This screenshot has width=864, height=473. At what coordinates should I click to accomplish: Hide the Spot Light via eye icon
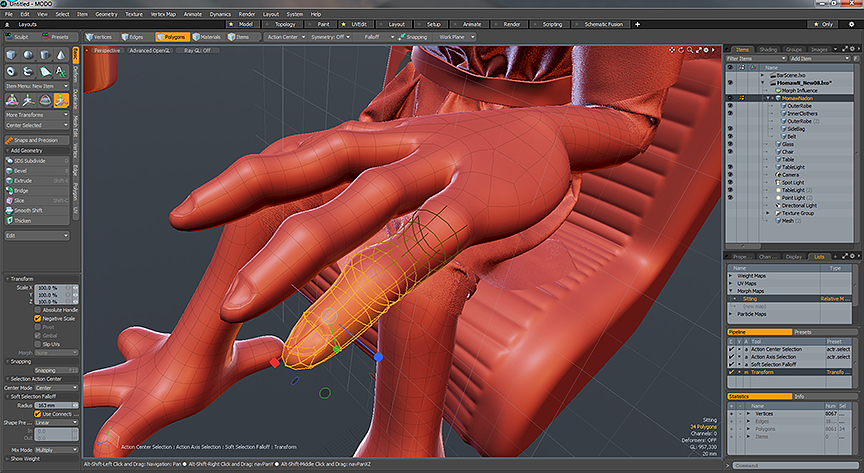731,182
